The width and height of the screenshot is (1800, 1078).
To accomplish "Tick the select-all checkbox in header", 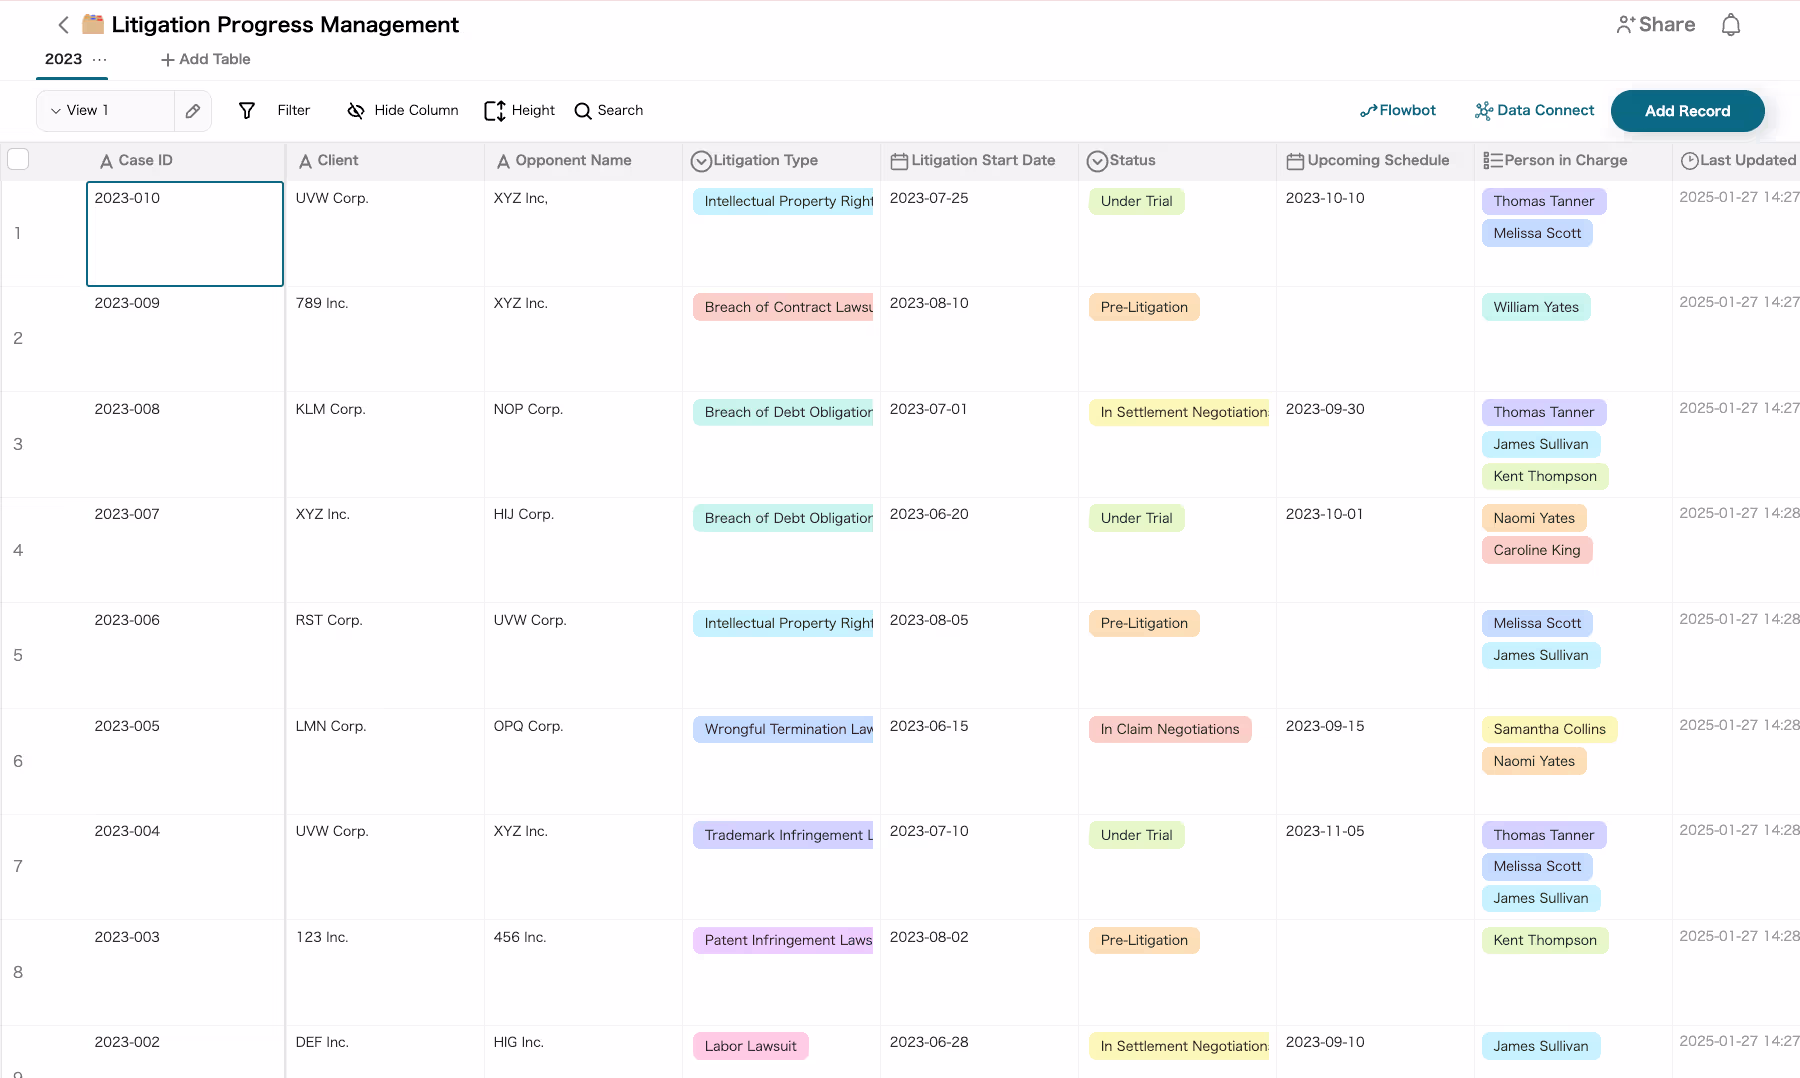I will click(x=18, y=159).
